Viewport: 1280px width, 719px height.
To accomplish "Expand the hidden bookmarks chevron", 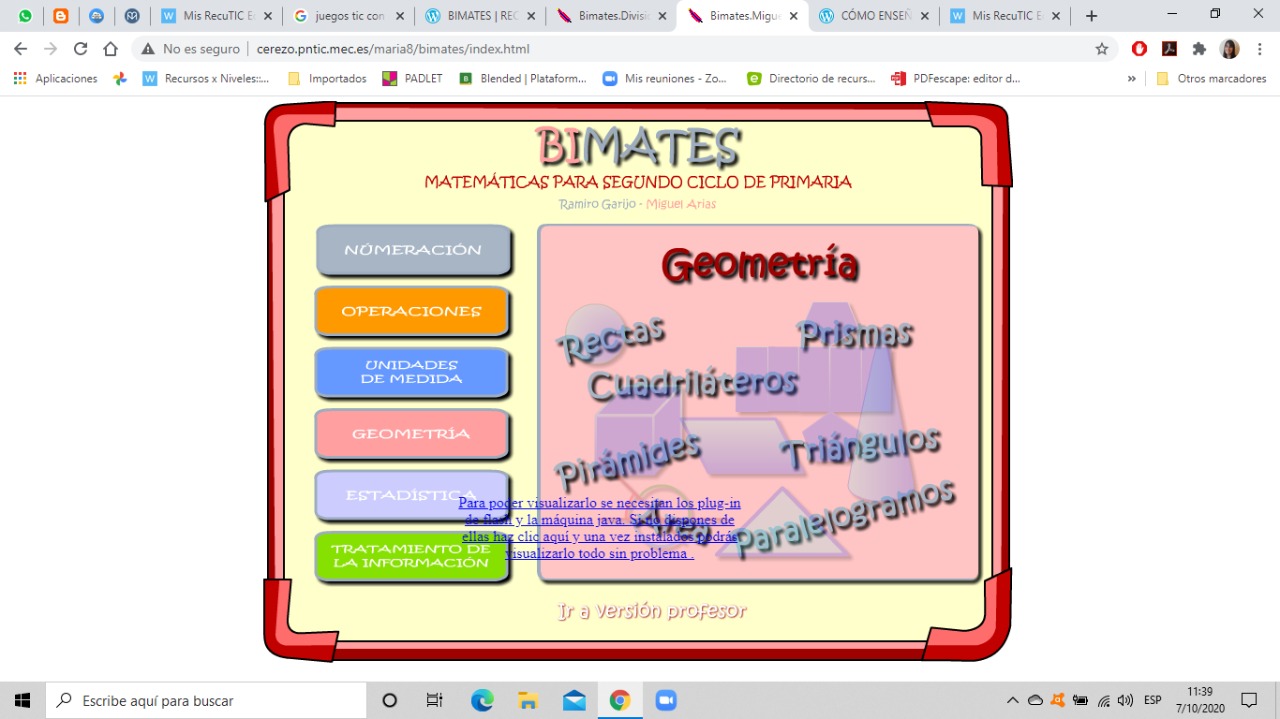I will [x=1132, y=78].
